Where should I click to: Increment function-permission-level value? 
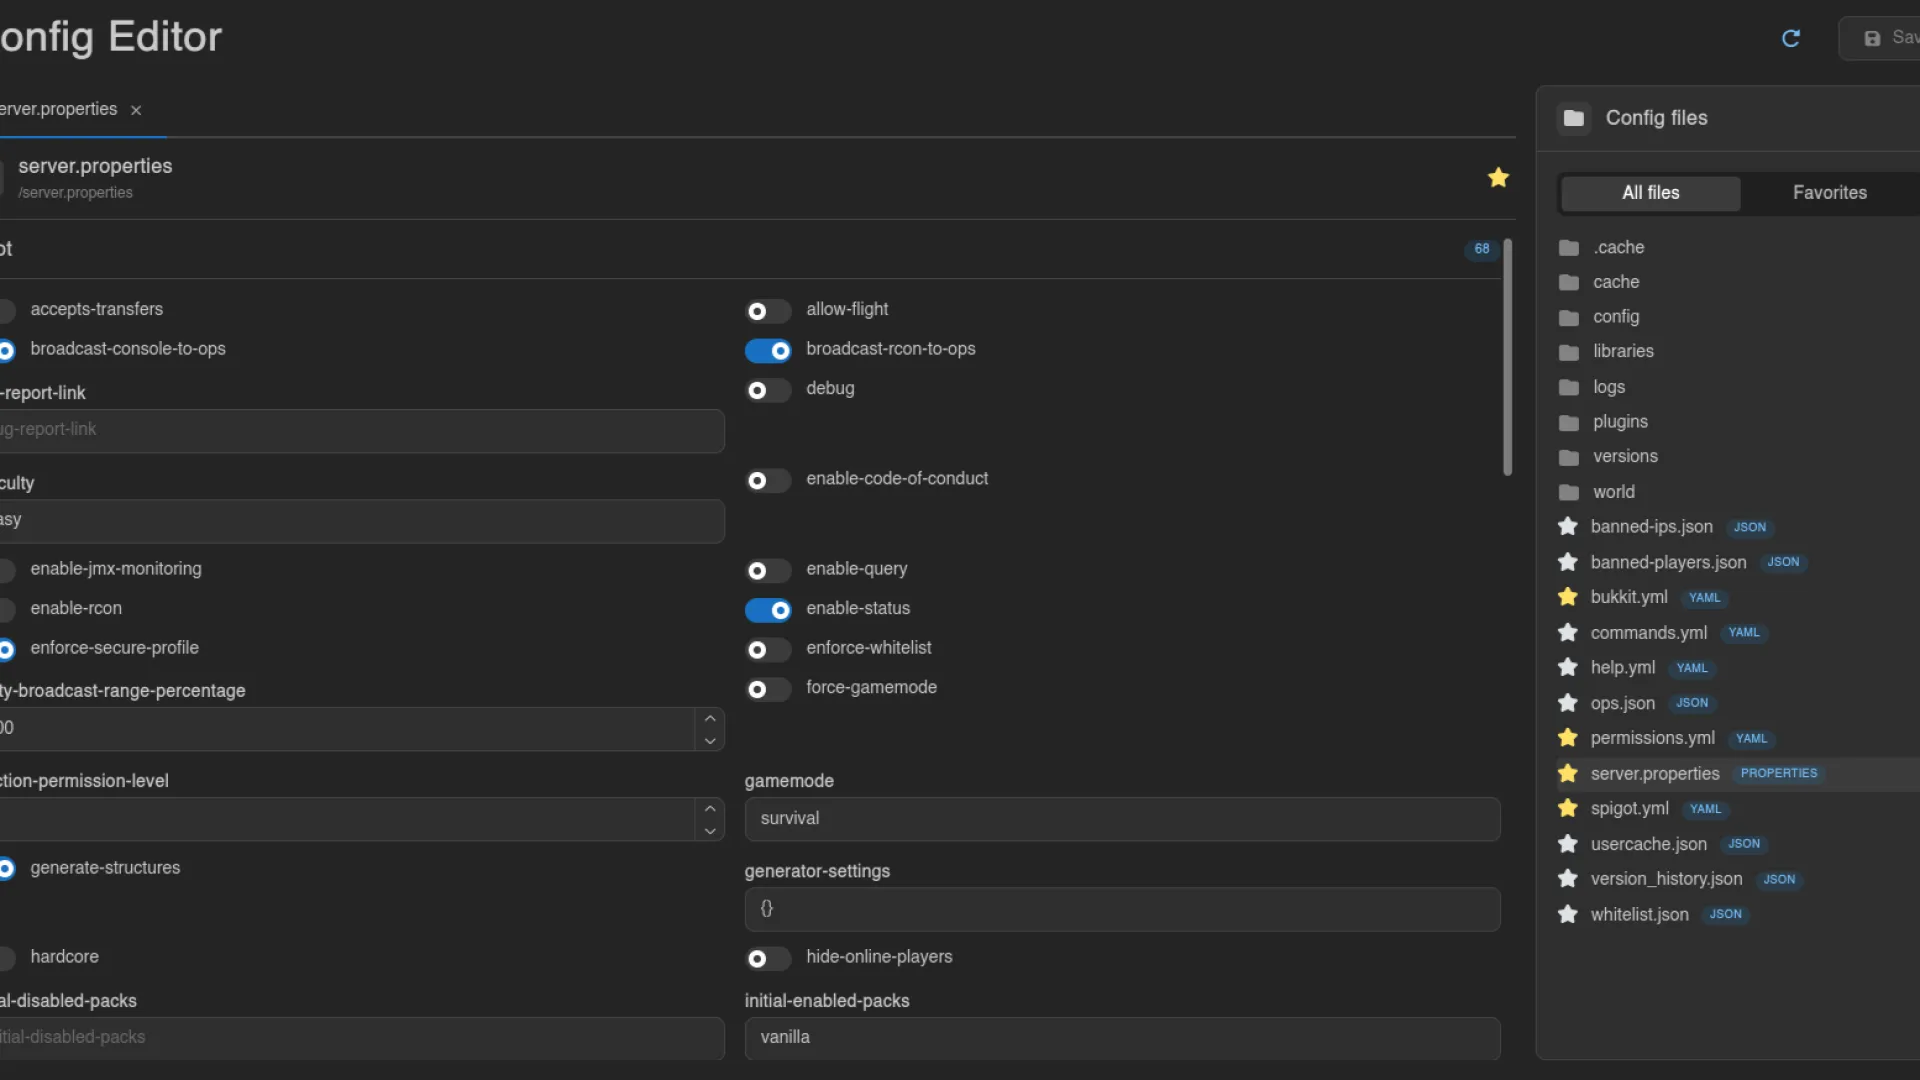(x=710, y=808)
